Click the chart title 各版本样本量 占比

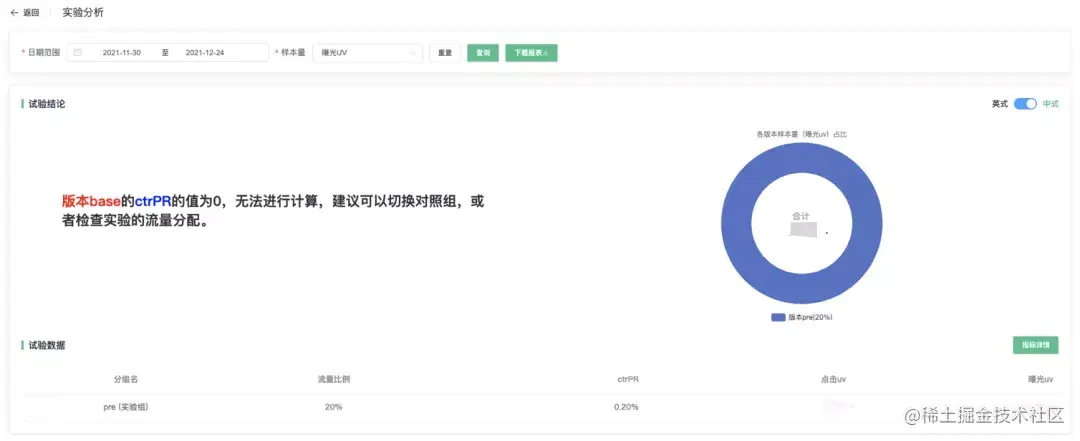(801, 134)
